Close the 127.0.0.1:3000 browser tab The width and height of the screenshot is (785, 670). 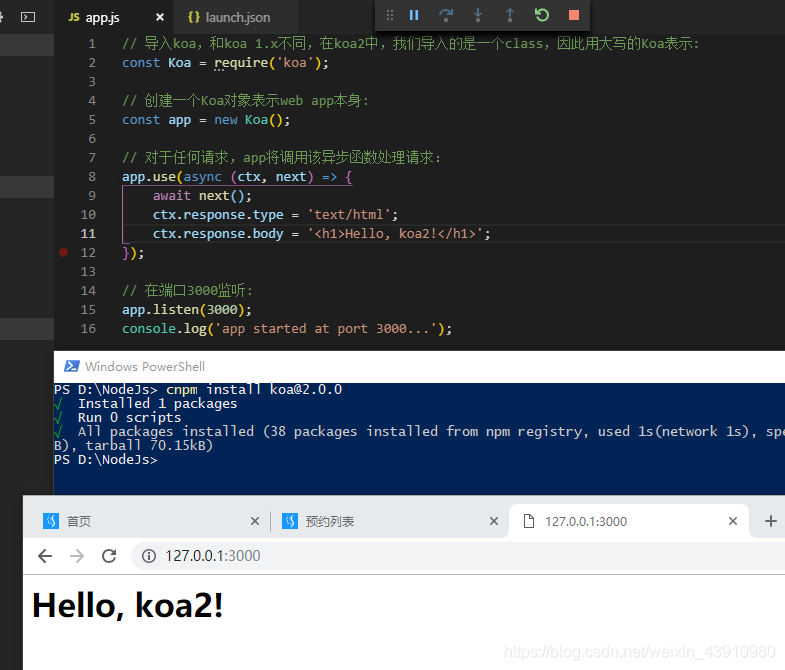733,521
